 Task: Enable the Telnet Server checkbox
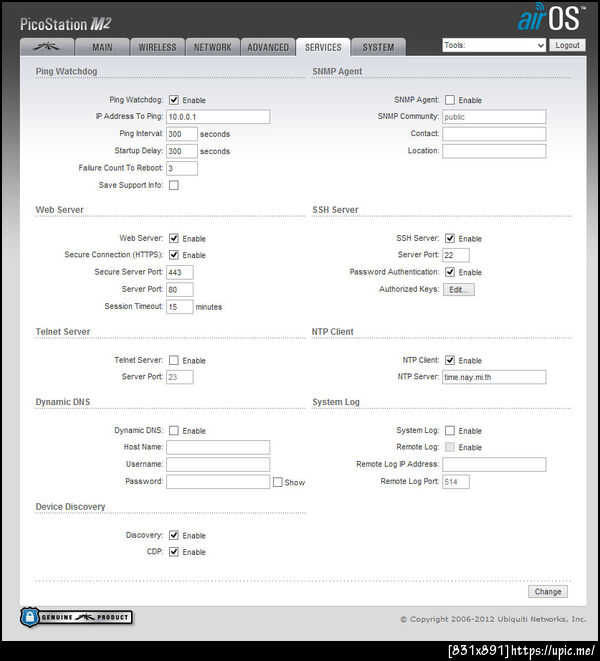click(x=174, y=360)
